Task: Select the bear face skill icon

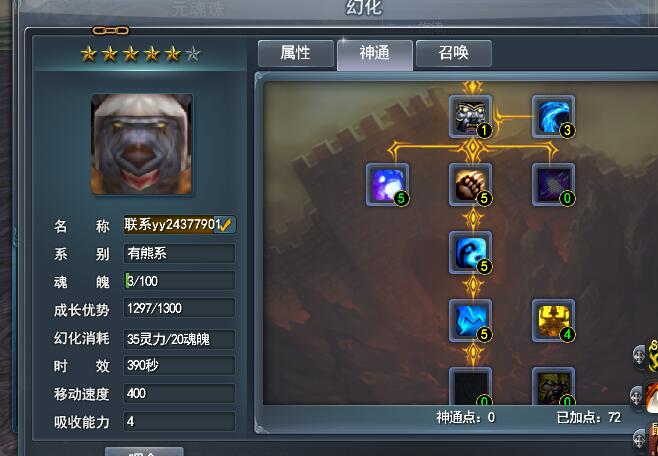Action: (x=470, y=116)
